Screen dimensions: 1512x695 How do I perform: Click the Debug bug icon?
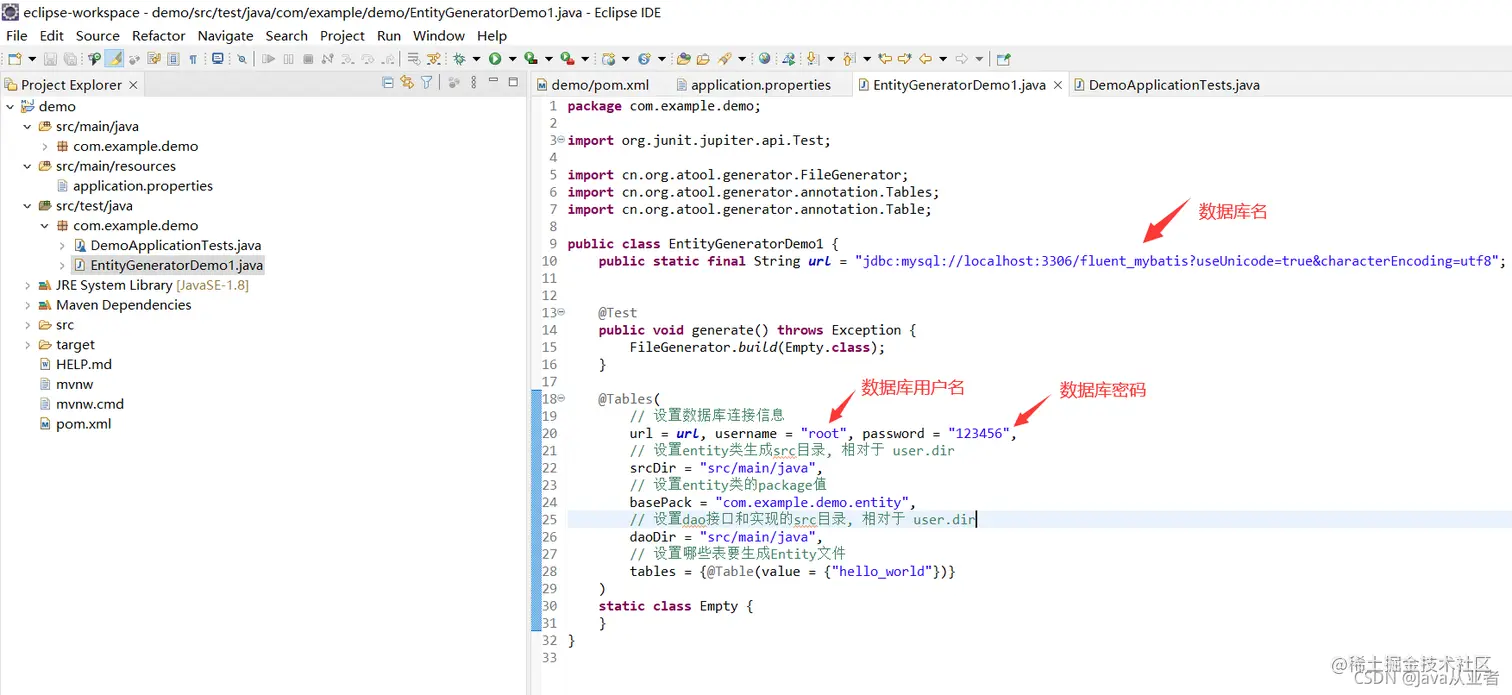(x=459, y=59)
